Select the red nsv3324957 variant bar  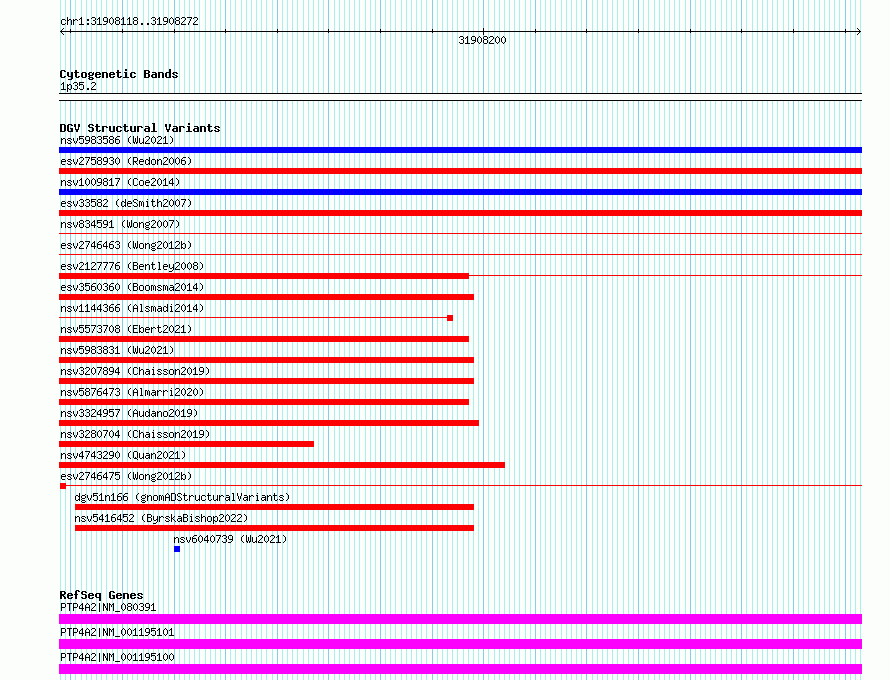coord(269,423)
